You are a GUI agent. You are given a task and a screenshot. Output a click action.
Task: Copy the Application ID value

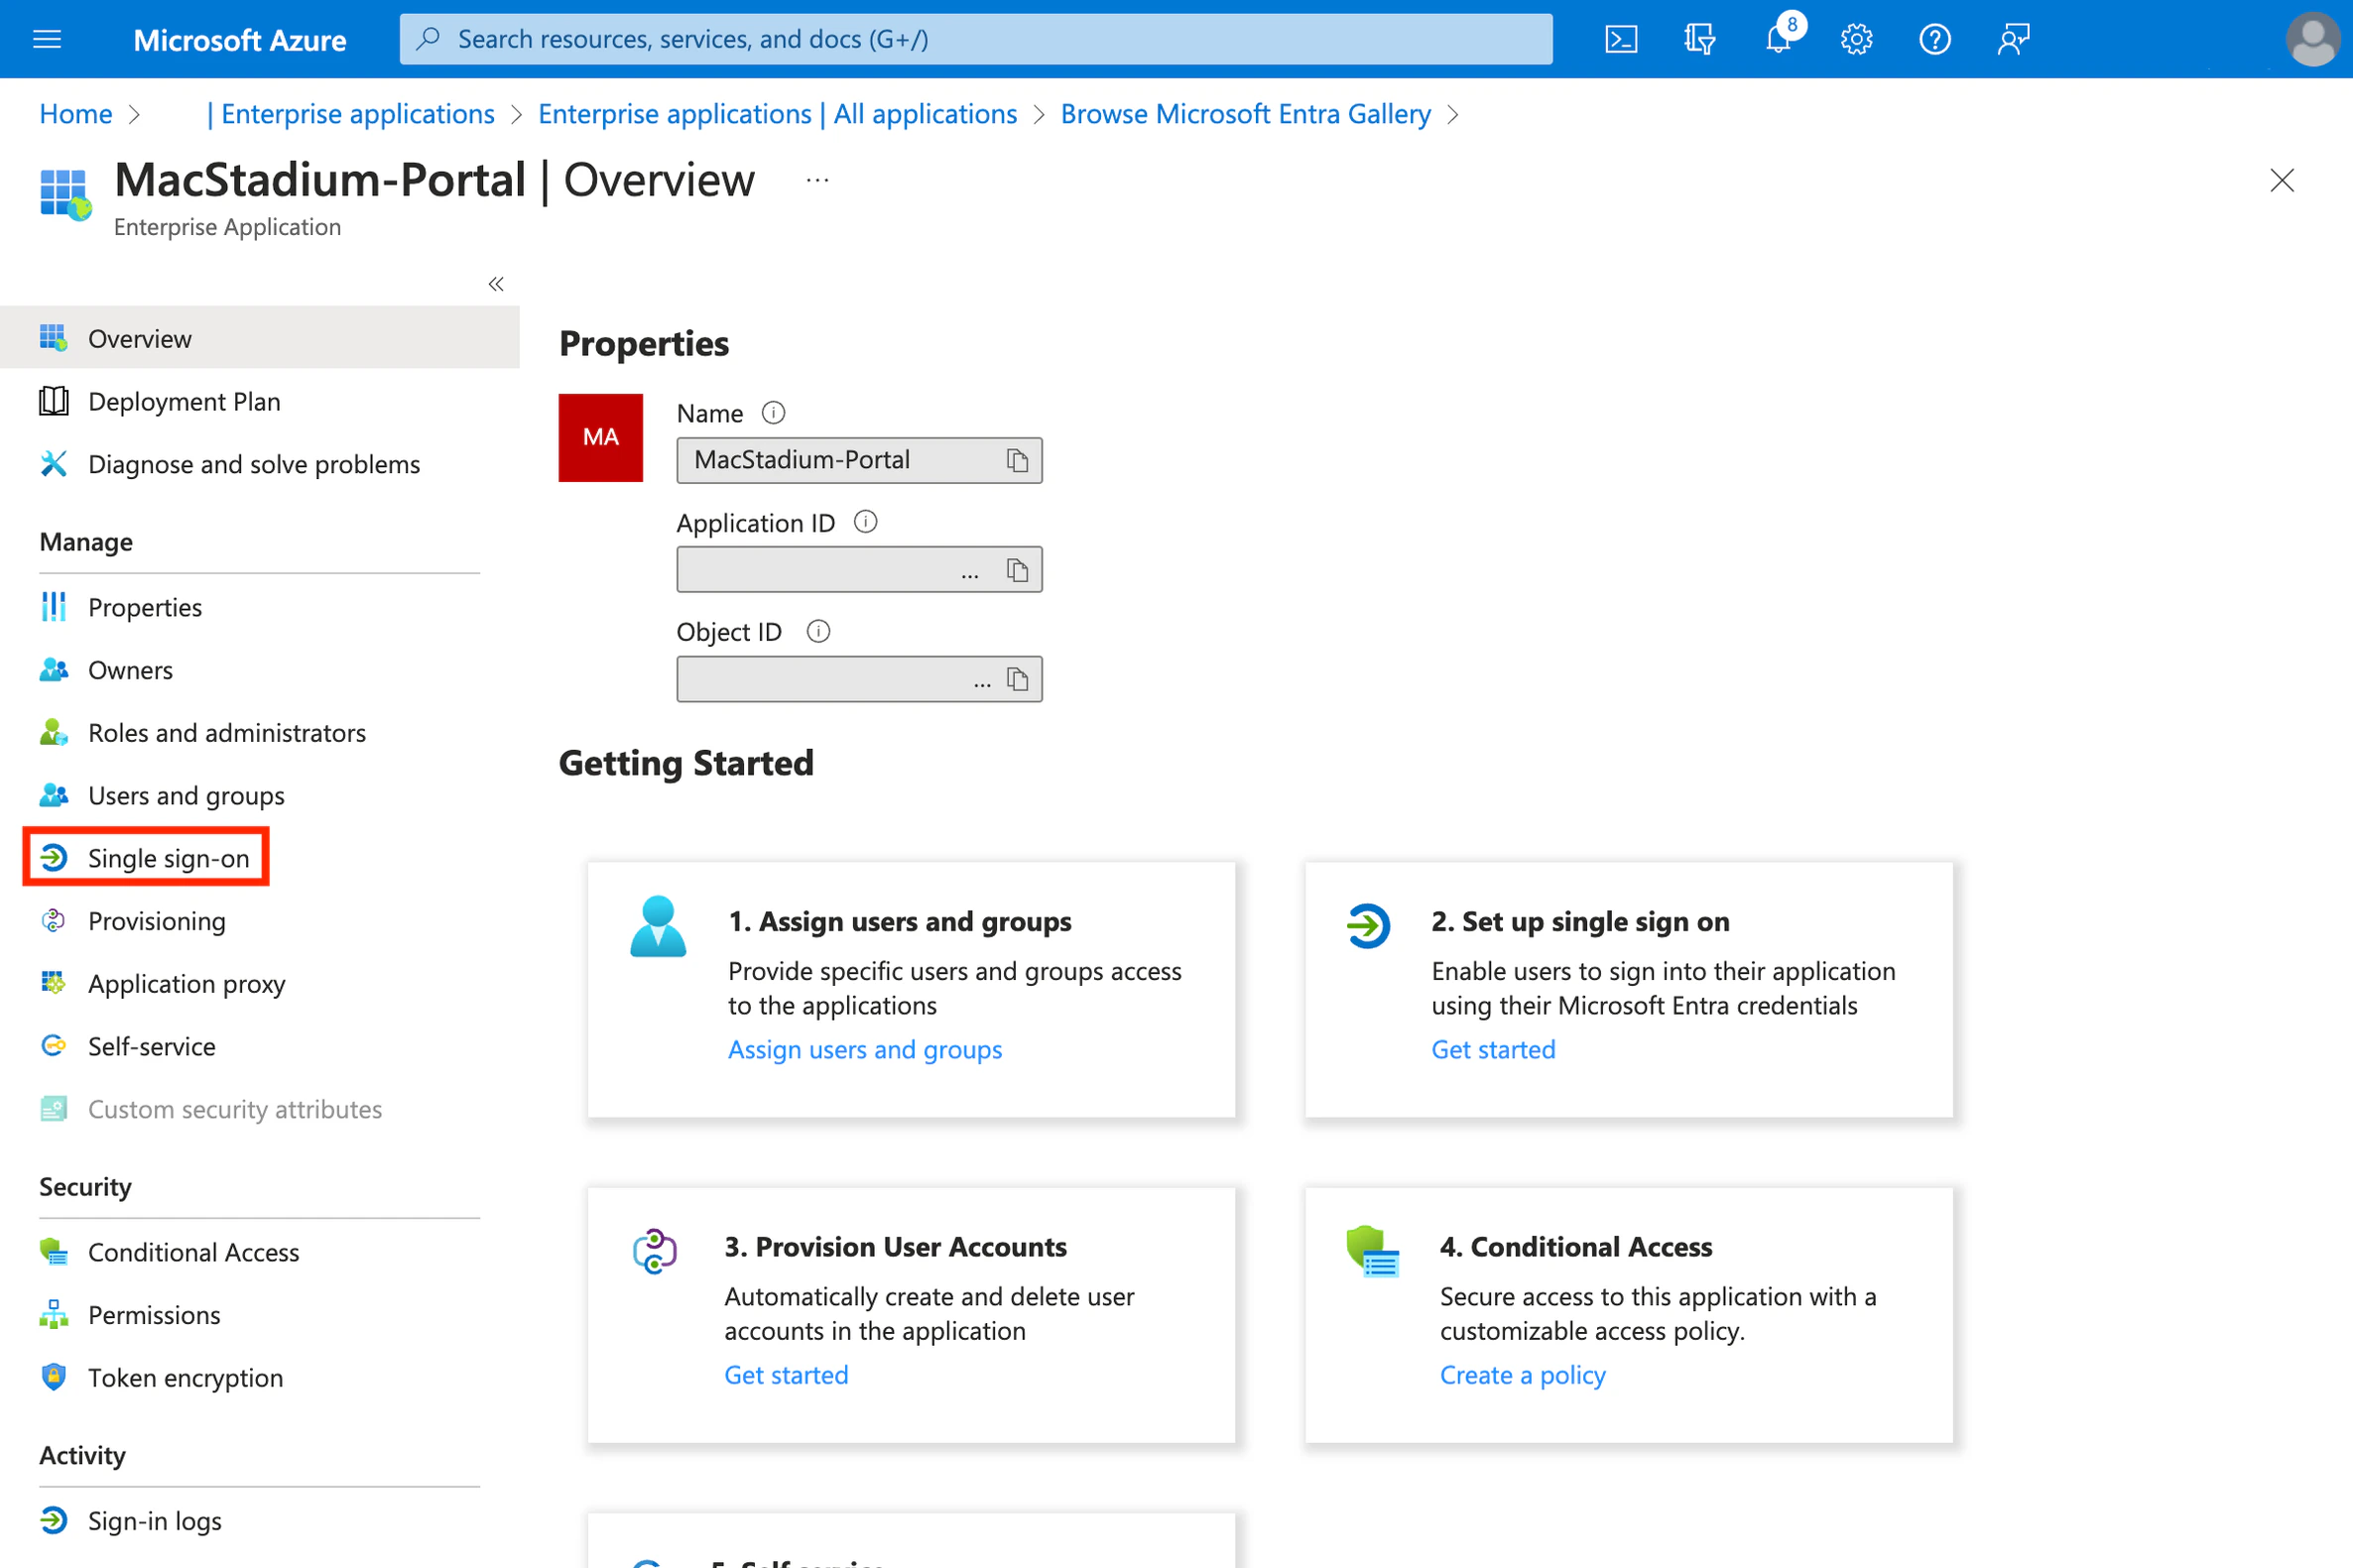1017,570
